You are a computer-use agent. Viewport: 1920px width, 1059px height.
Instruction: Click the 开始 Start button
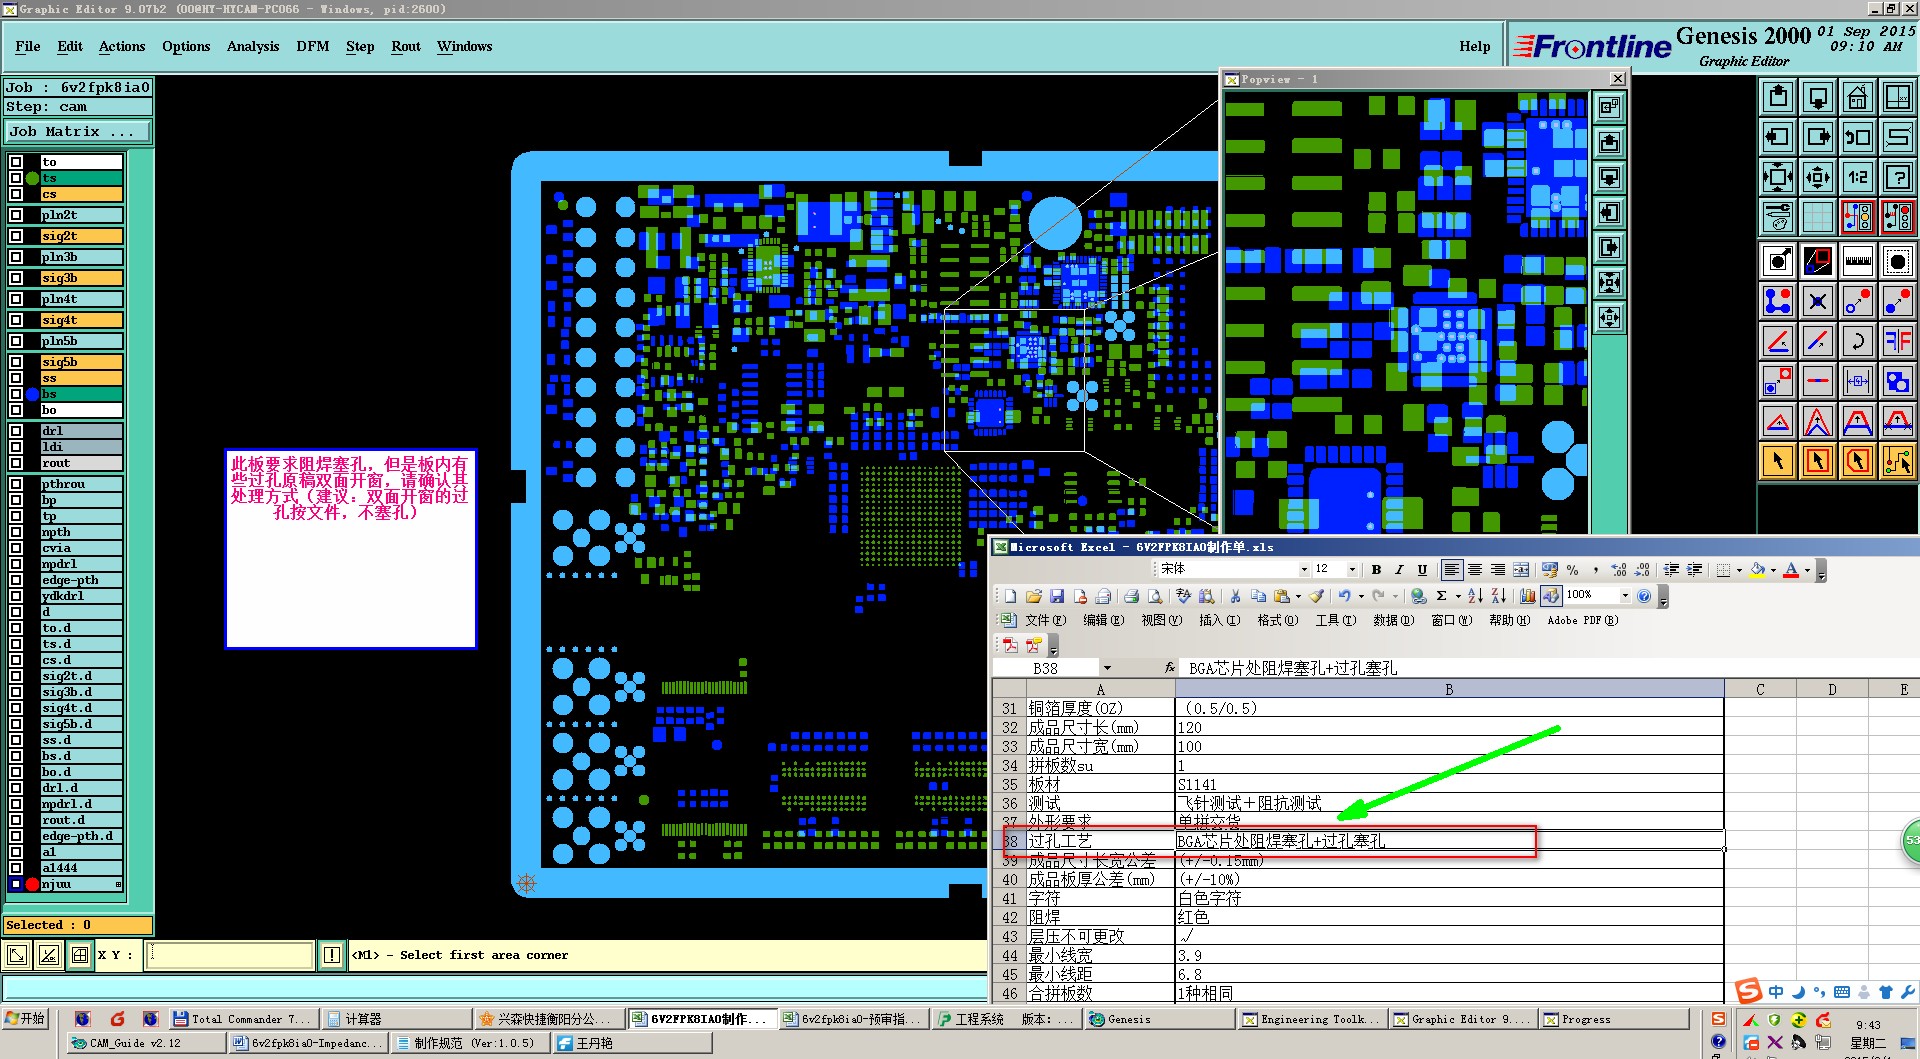(x=26, y=1019)
